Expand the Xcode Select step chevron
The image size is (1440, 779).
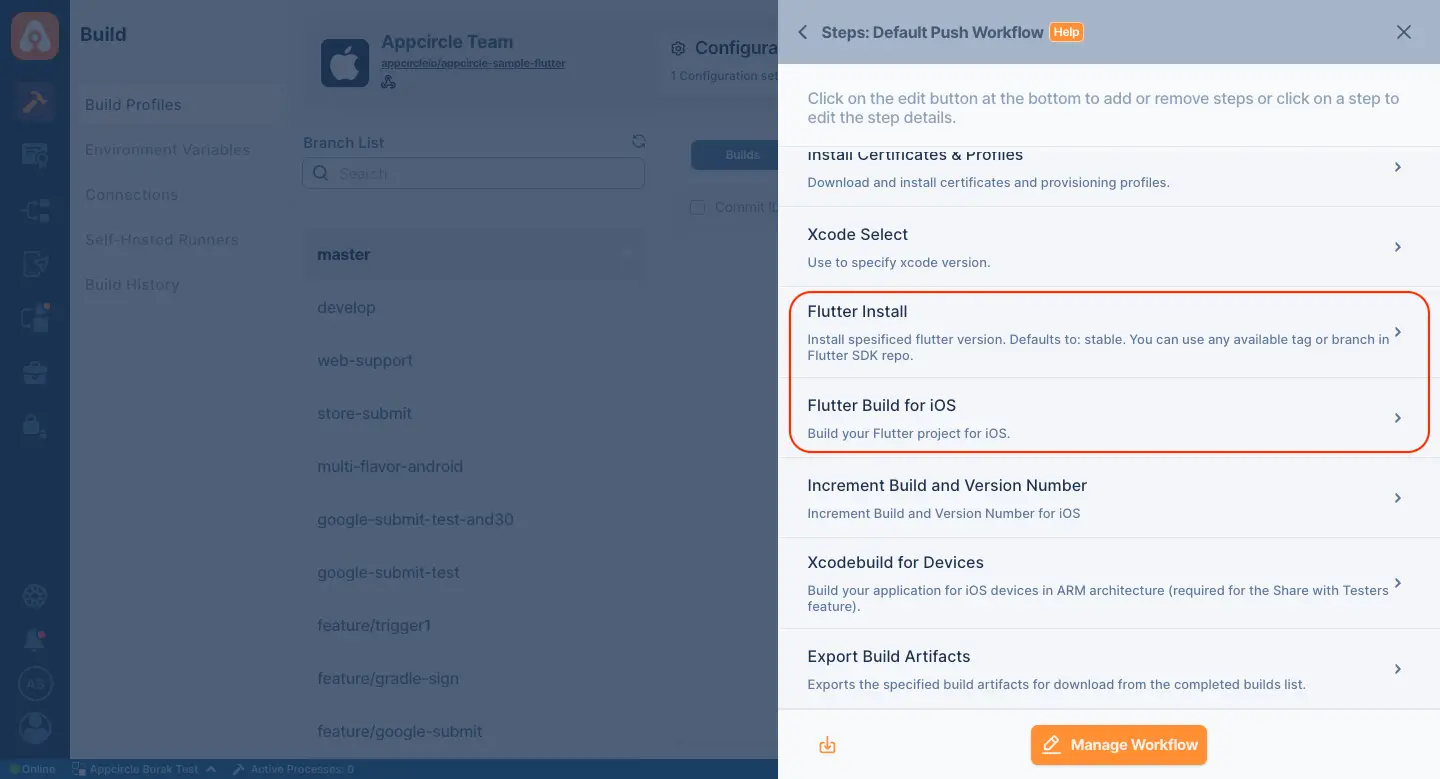[1398, 247]
